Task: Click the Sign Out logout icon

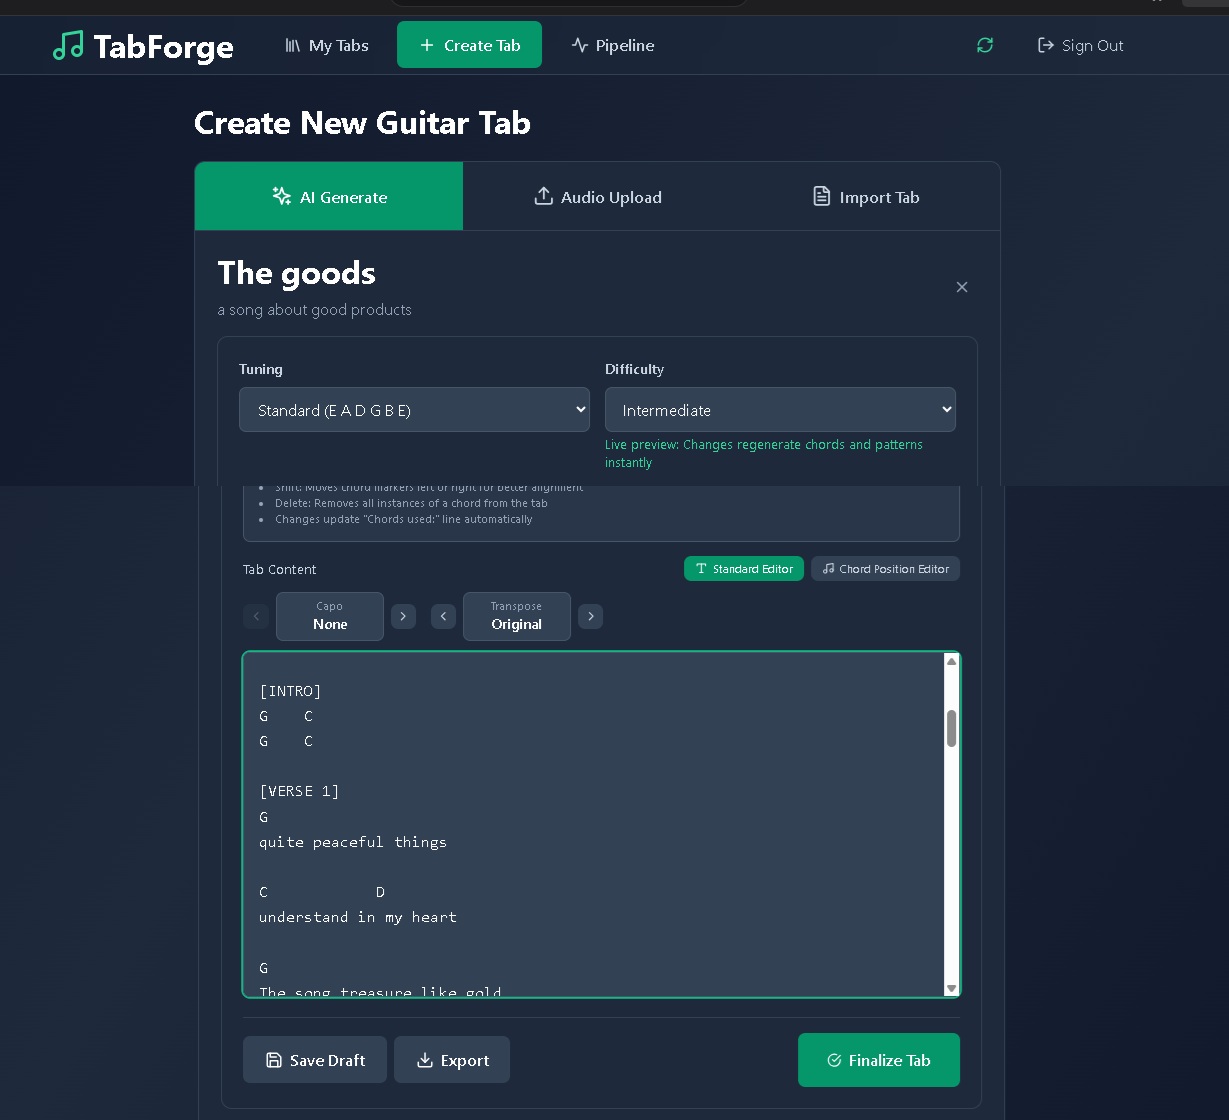Action: click(1045, 45)
